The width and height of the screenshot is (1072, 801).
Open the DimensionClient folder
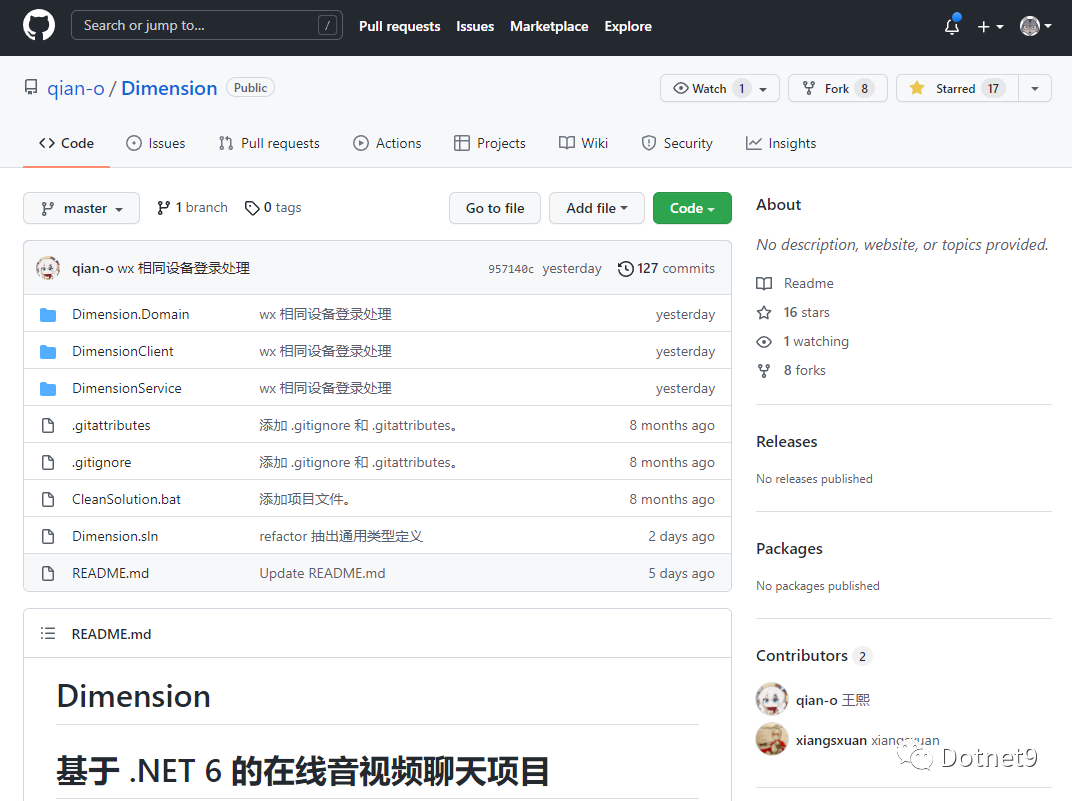point(123,351)
